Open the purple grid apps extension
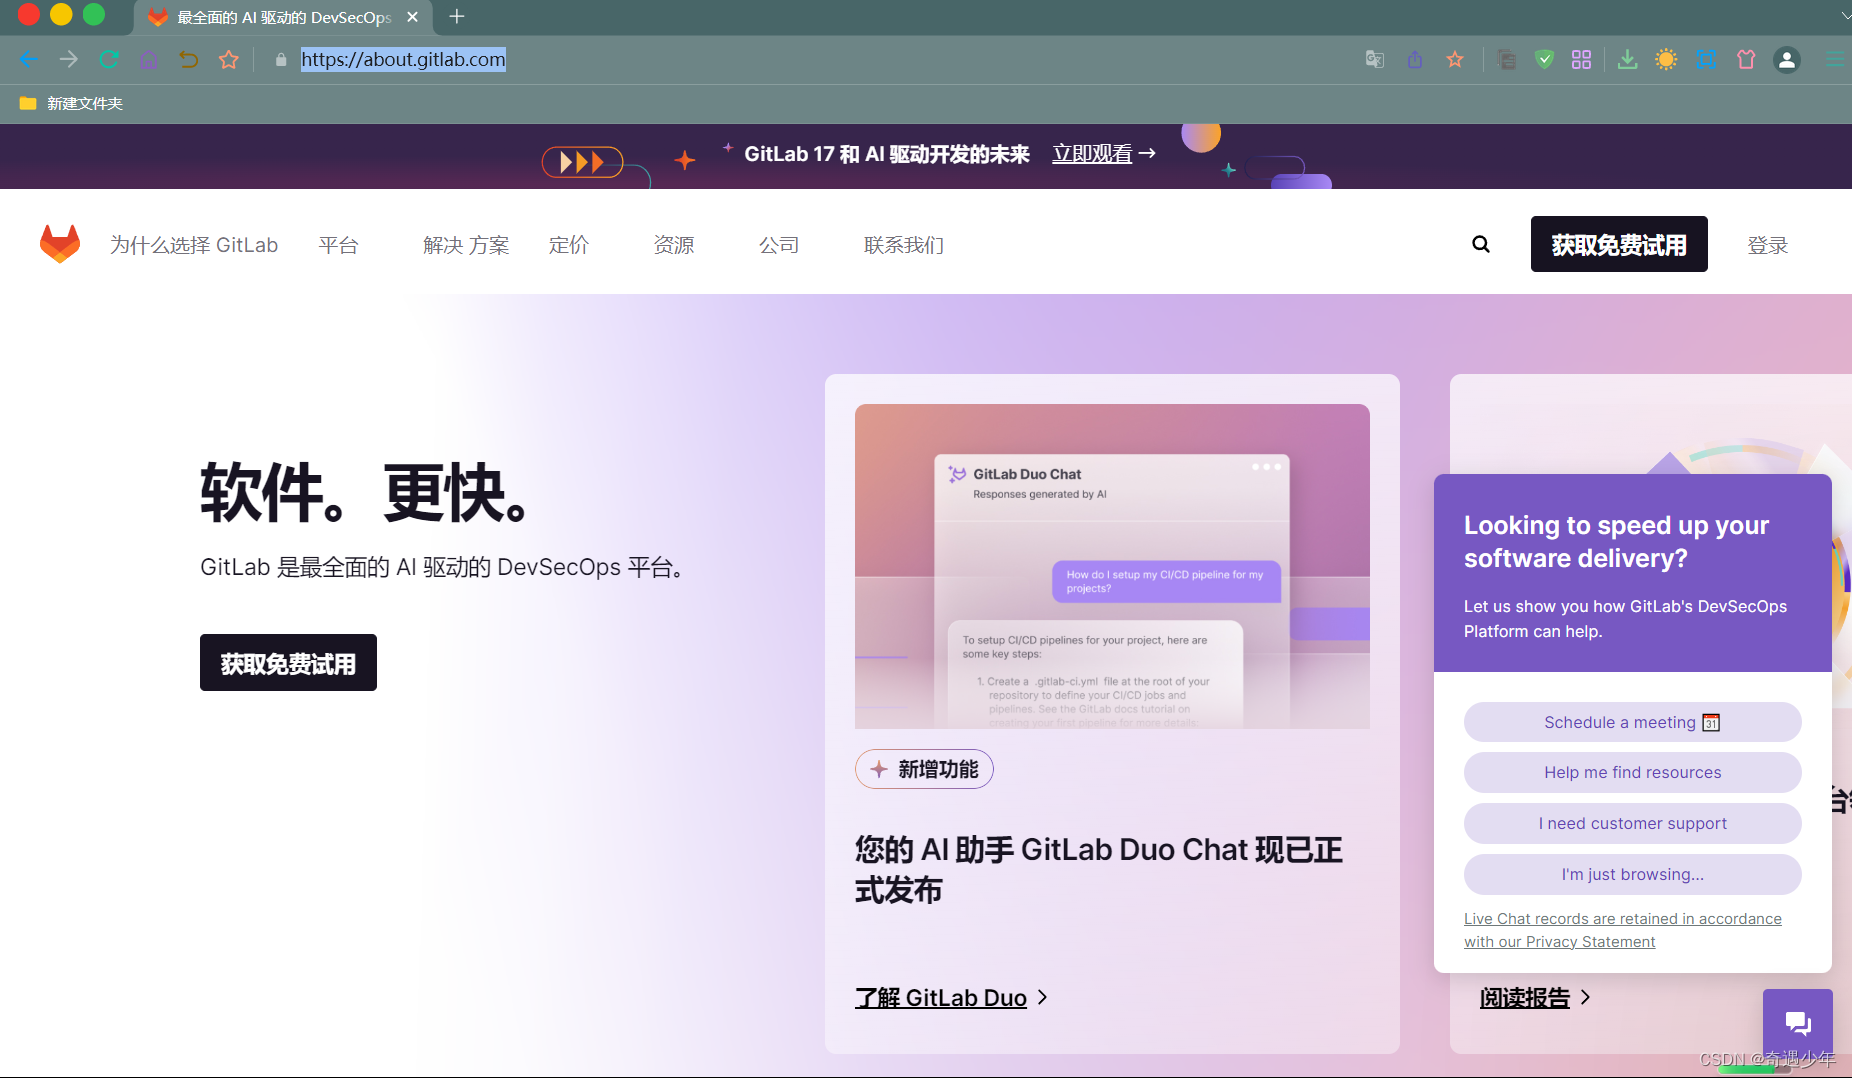The image size is (1852, 1078). coord(1581,59)
